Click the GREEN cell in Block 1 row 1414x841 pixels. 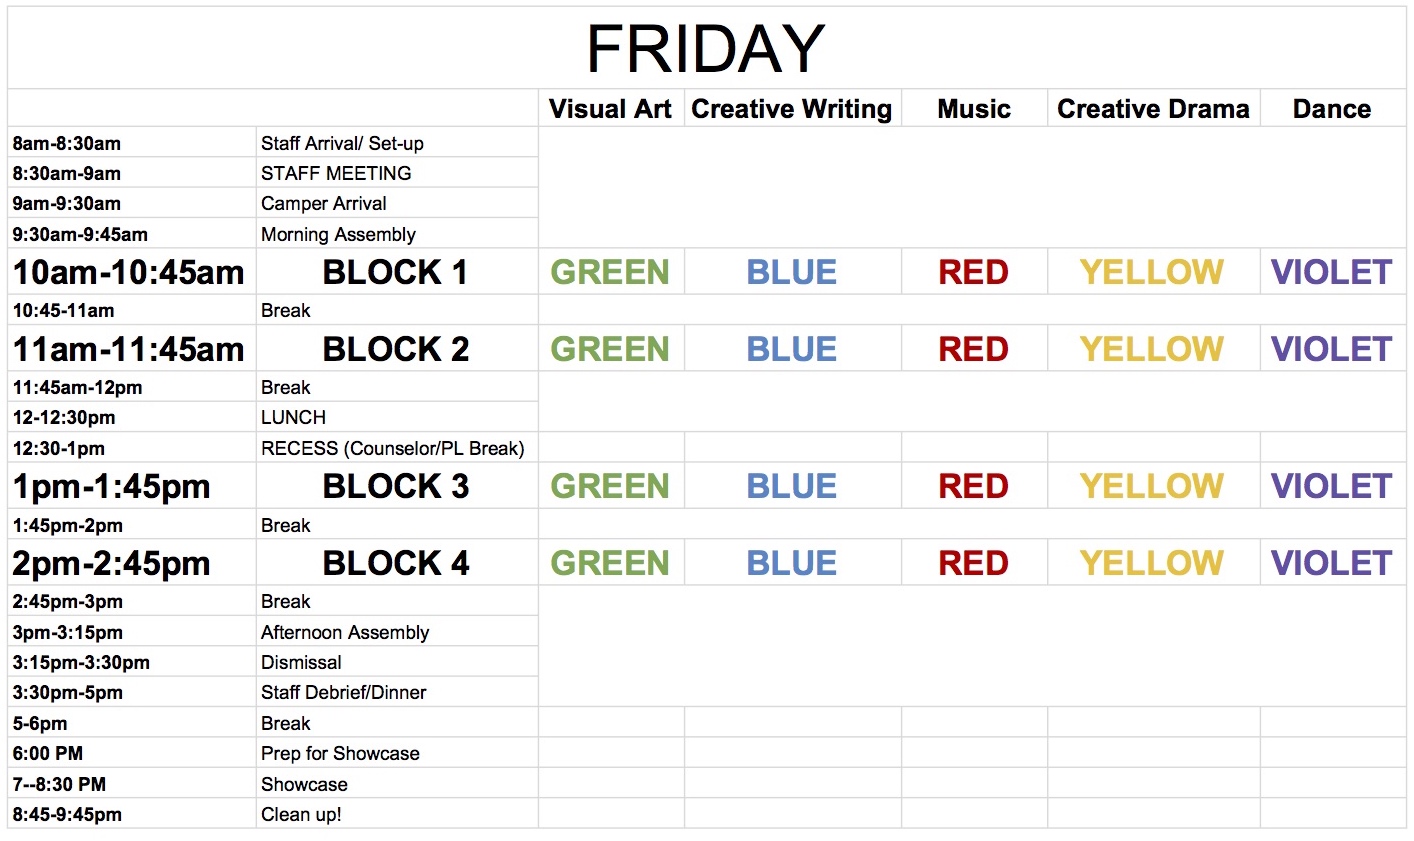(x=610, y=272)
